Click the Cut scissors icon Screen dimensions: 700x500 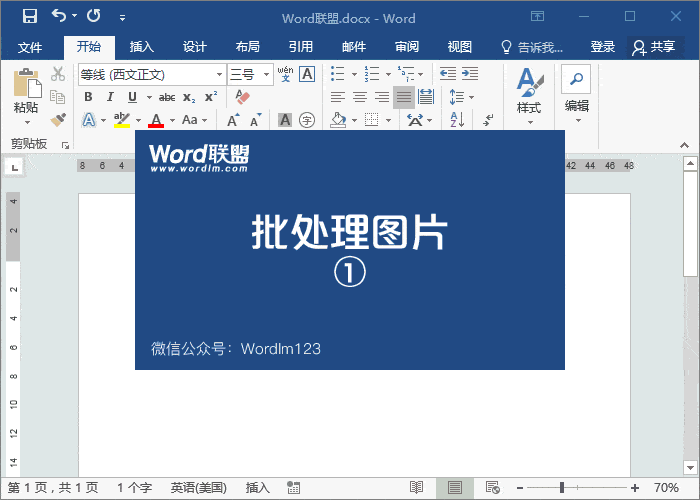(58, 74)
